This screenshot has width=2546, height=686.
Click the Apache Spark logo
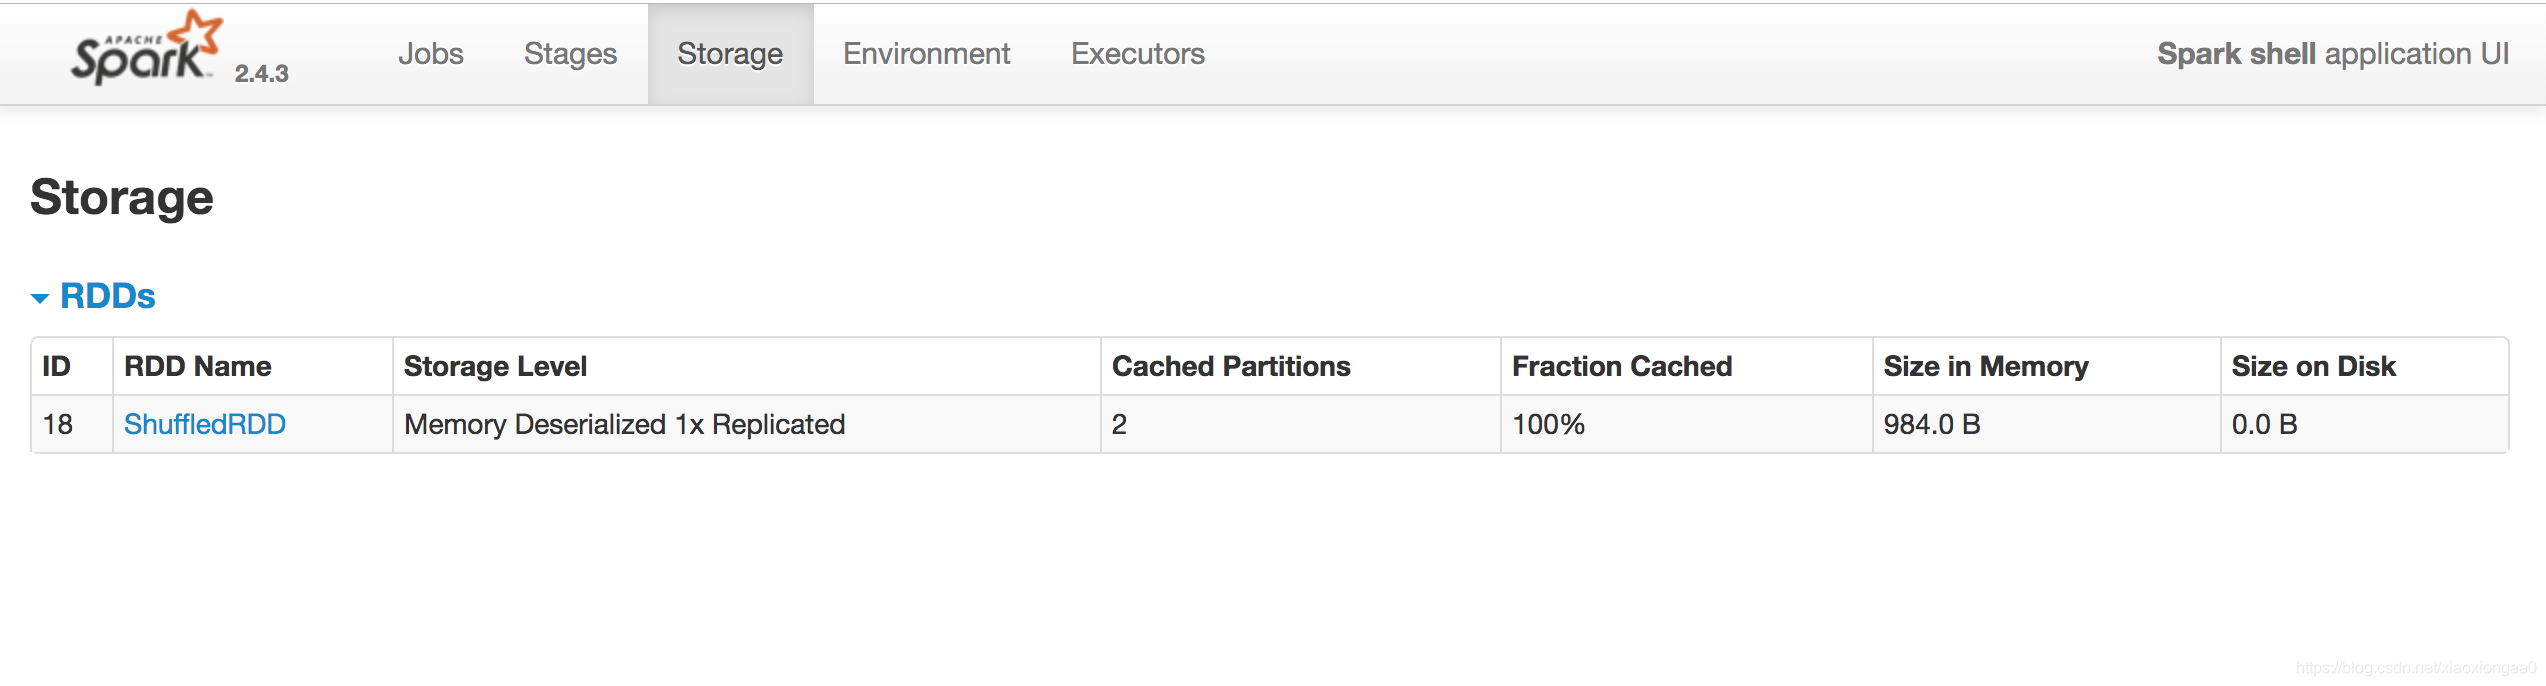tap(146, 47)
